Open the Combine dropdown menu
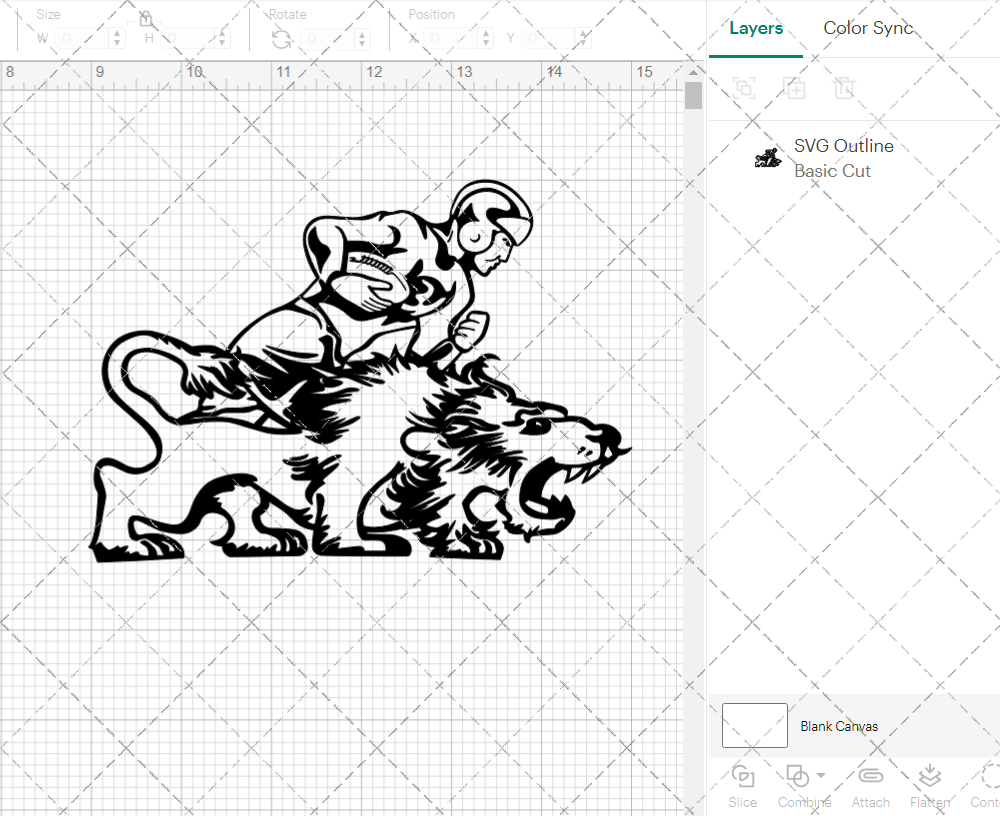Screen dimensions: 1000x816 click(x=821, y=776)
